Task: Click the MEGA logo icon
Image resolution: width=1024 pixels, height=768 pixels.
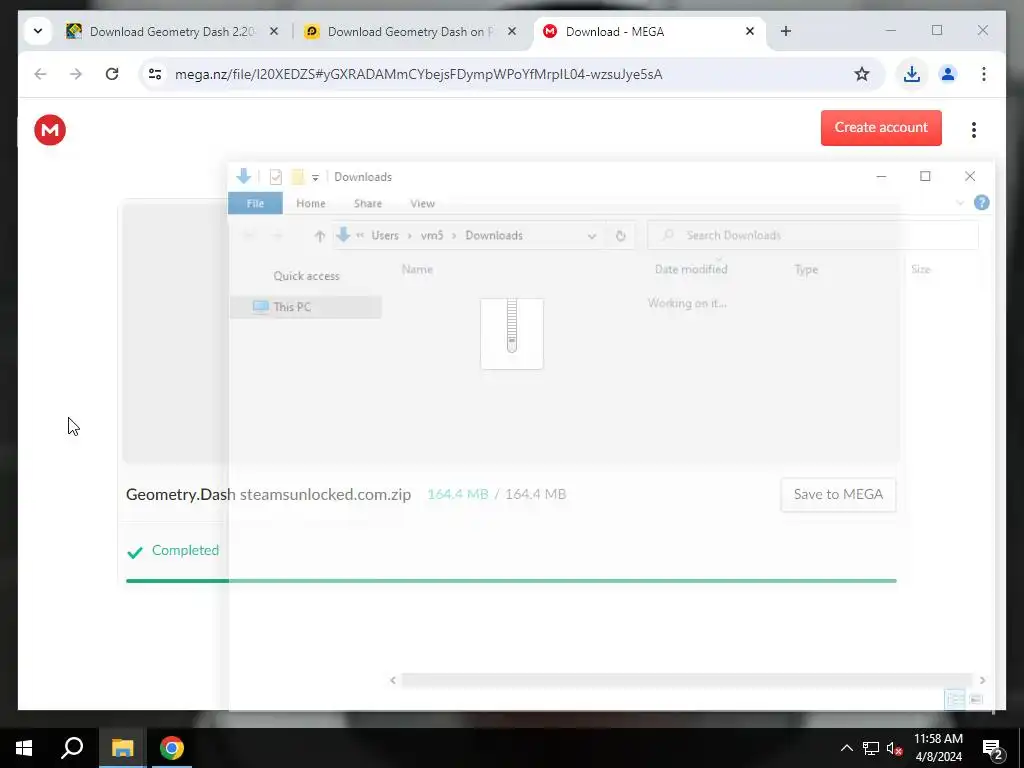Action: coord(50,130)
